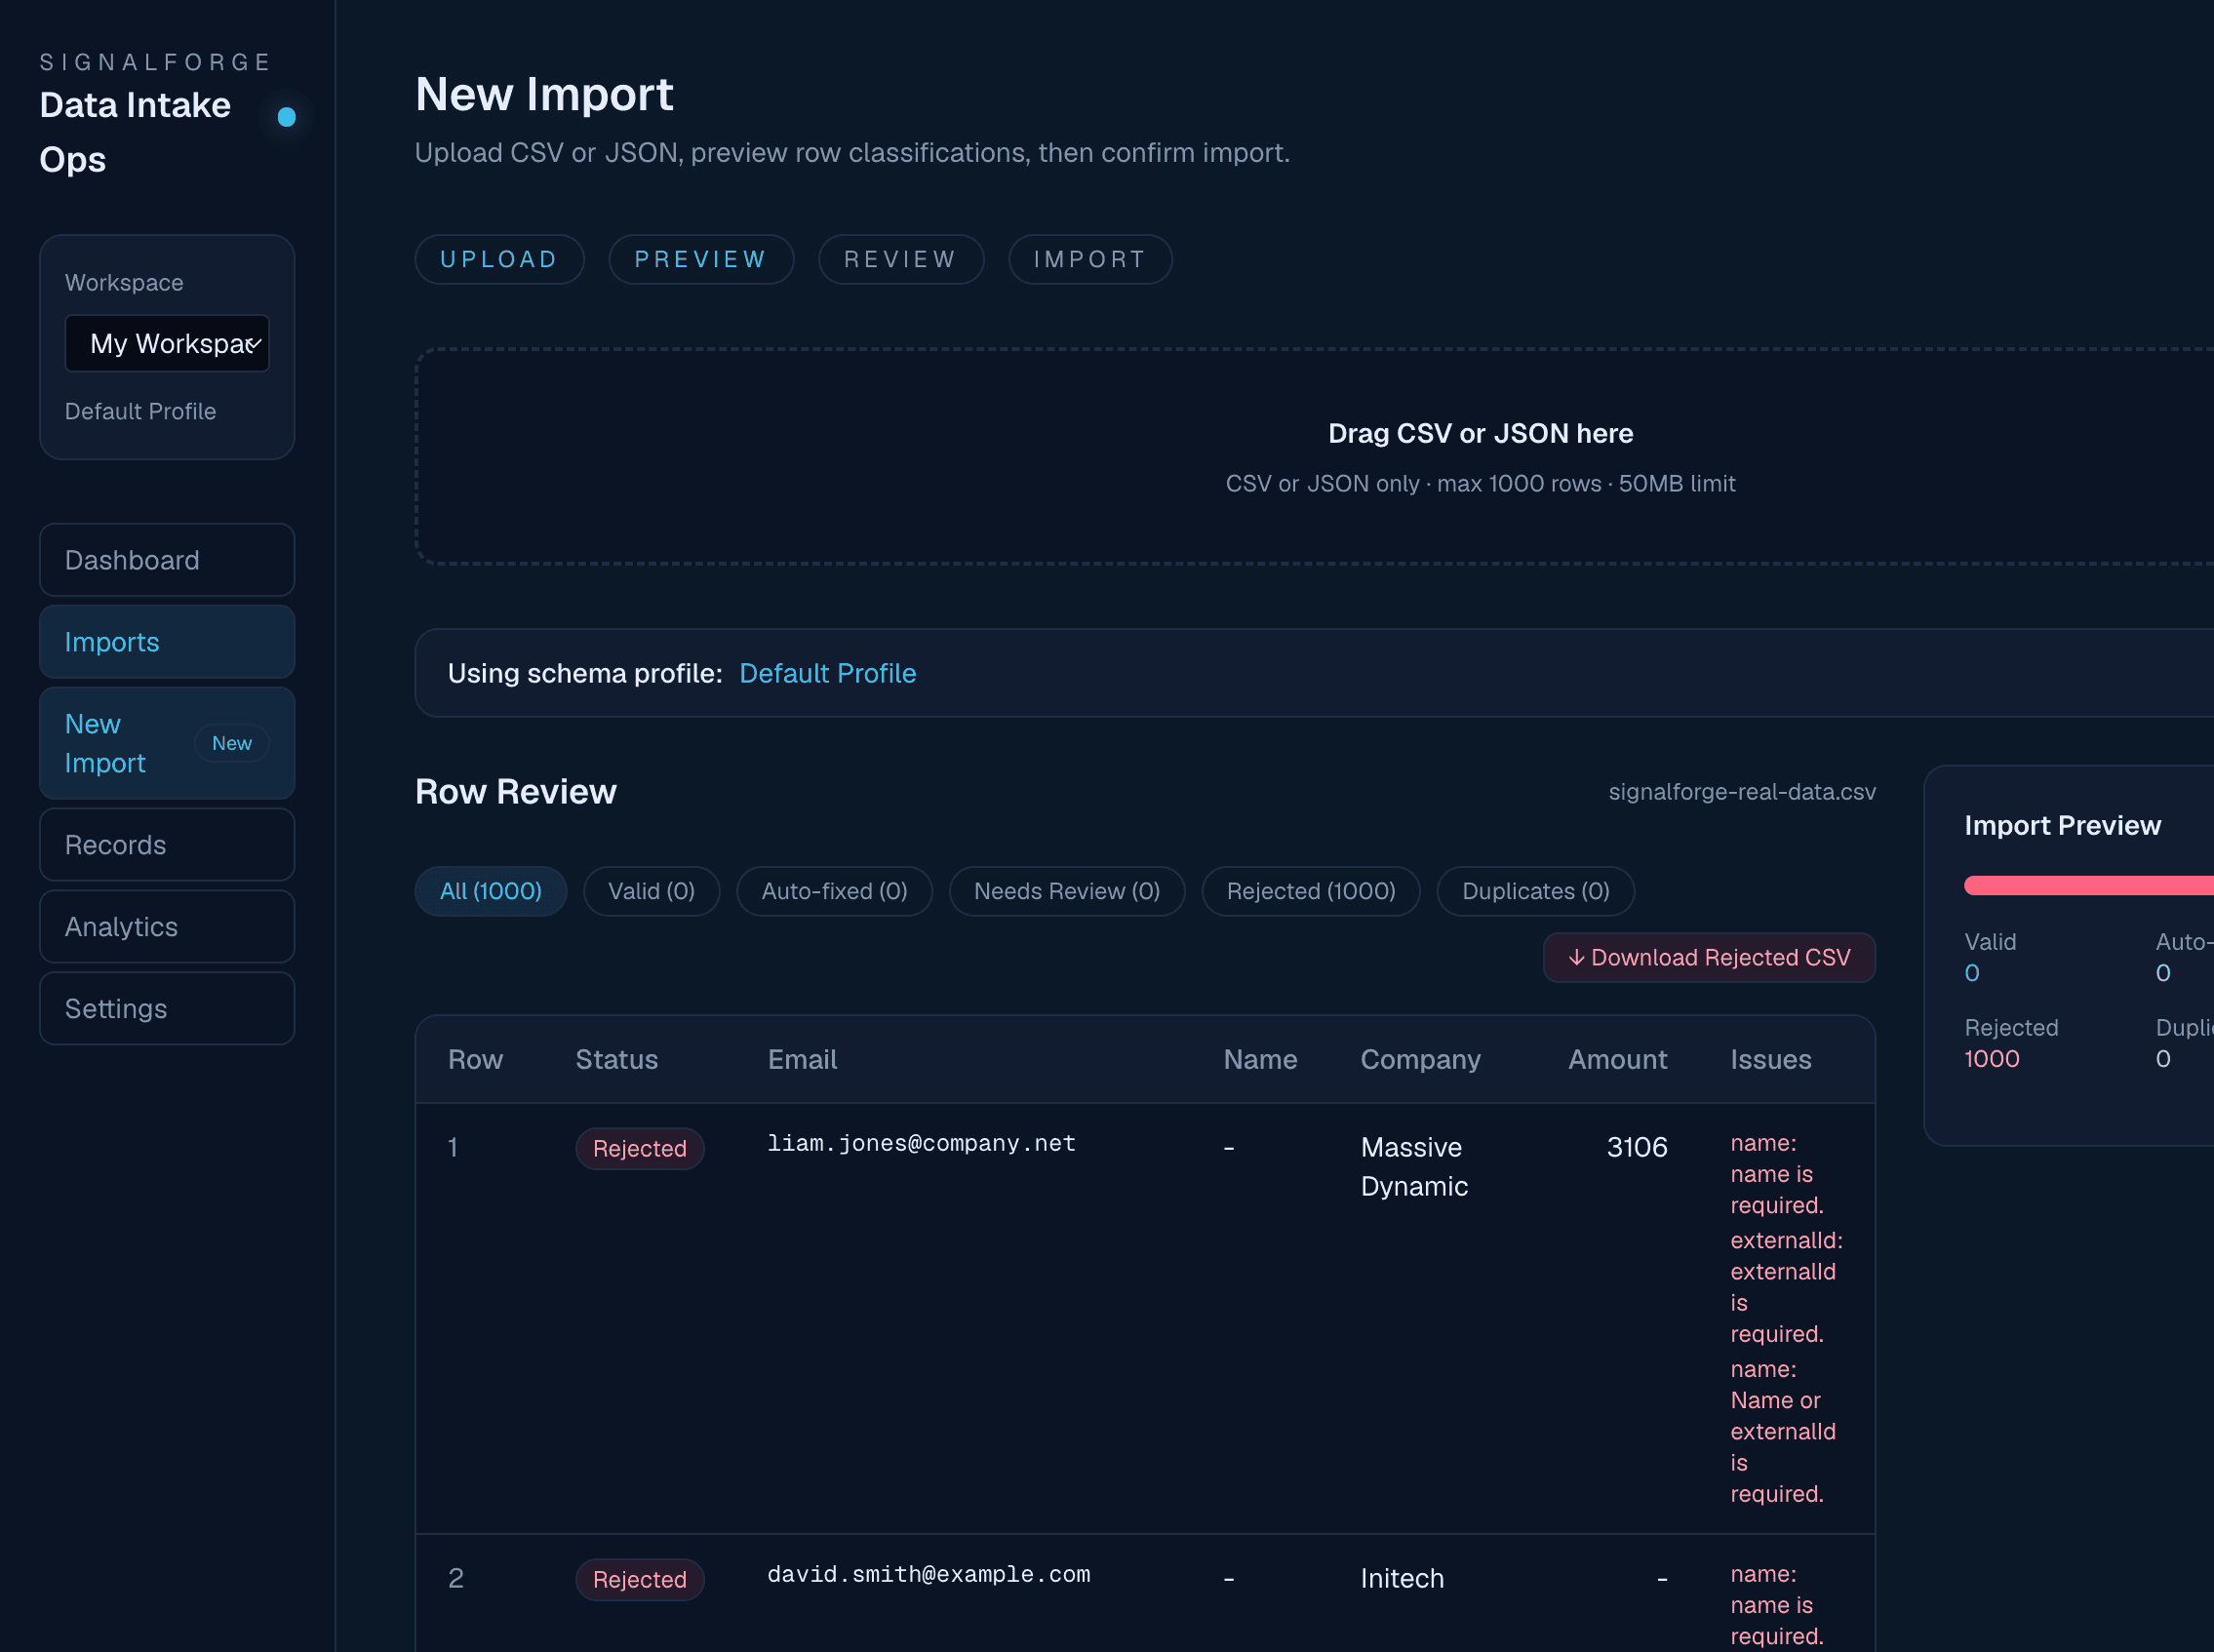Click Rejected badge in row 1
The width and height of the screenshot is (2214, 1652).
tap(640, 1148)
